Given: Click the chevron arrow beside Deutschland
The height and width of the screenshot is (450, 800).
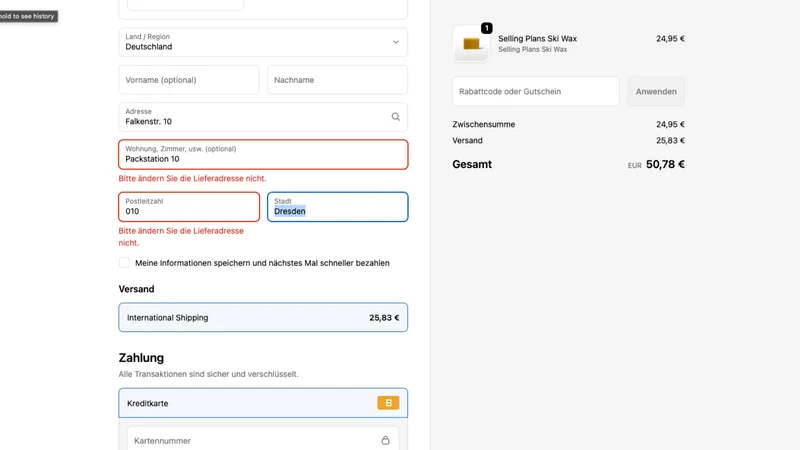Looking at the screenshot, I should point(395,42).
